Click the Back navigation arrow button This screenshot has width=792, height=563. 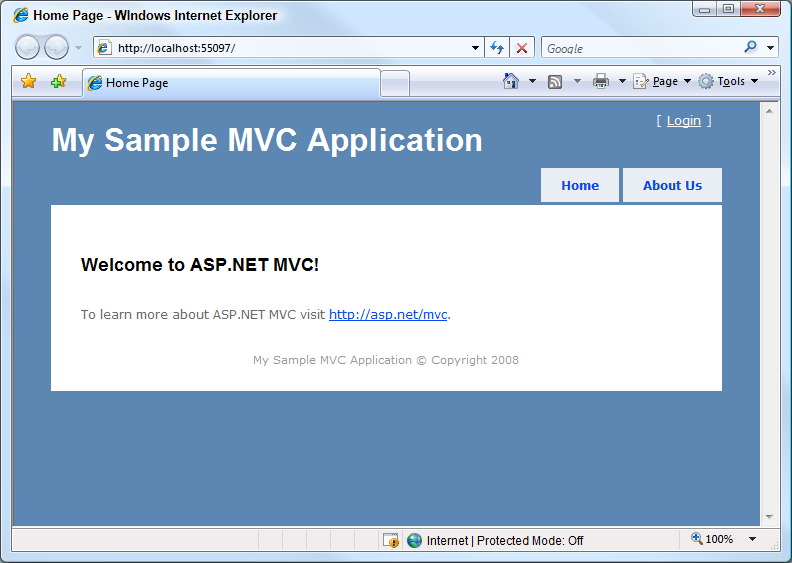tap(27, 48)
